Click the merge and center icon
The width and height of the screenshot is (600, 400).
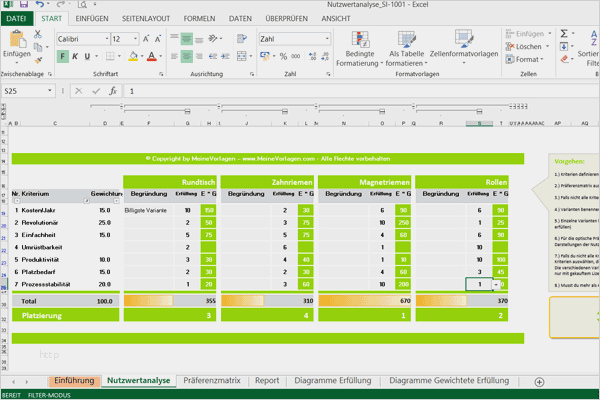[242, 56]
